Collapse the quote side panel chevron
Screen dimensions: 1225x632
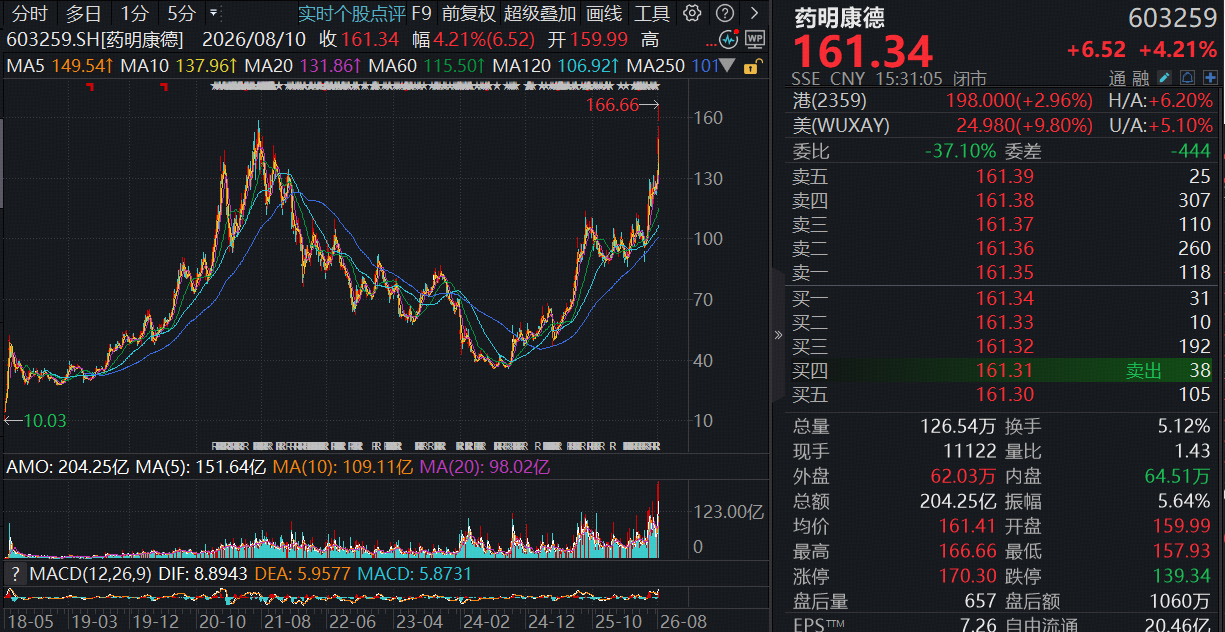tap(779, 335)
